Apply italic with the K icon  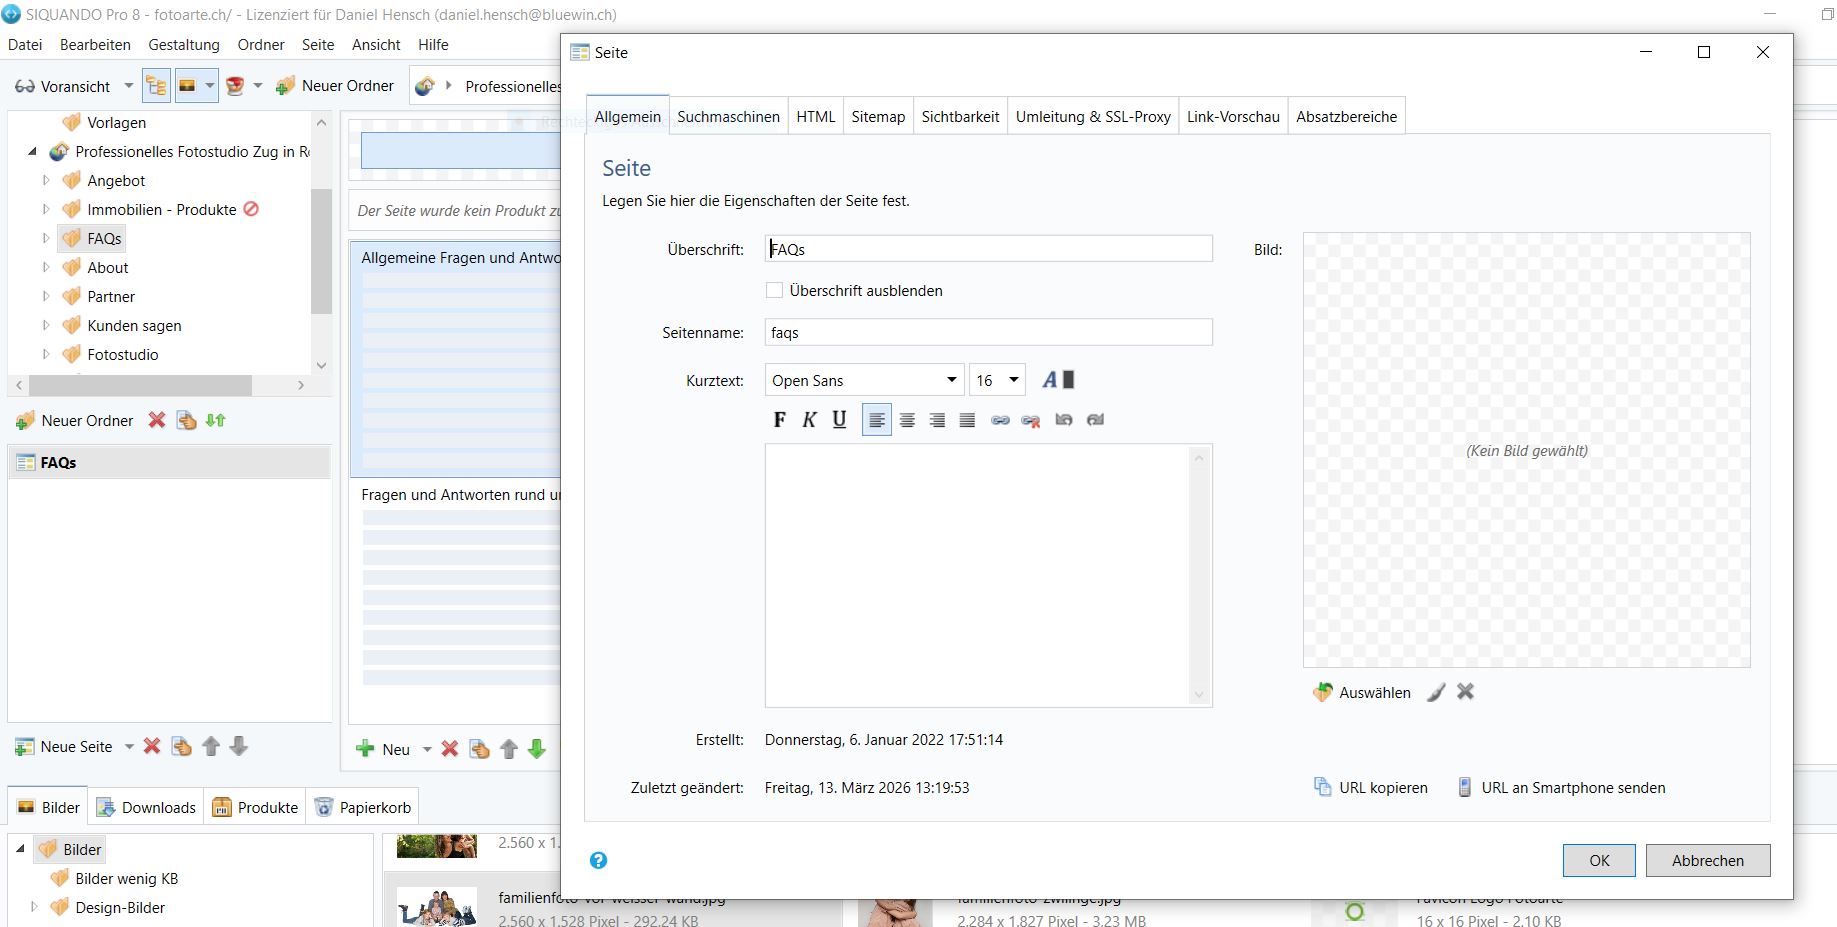tap(809, 420)
